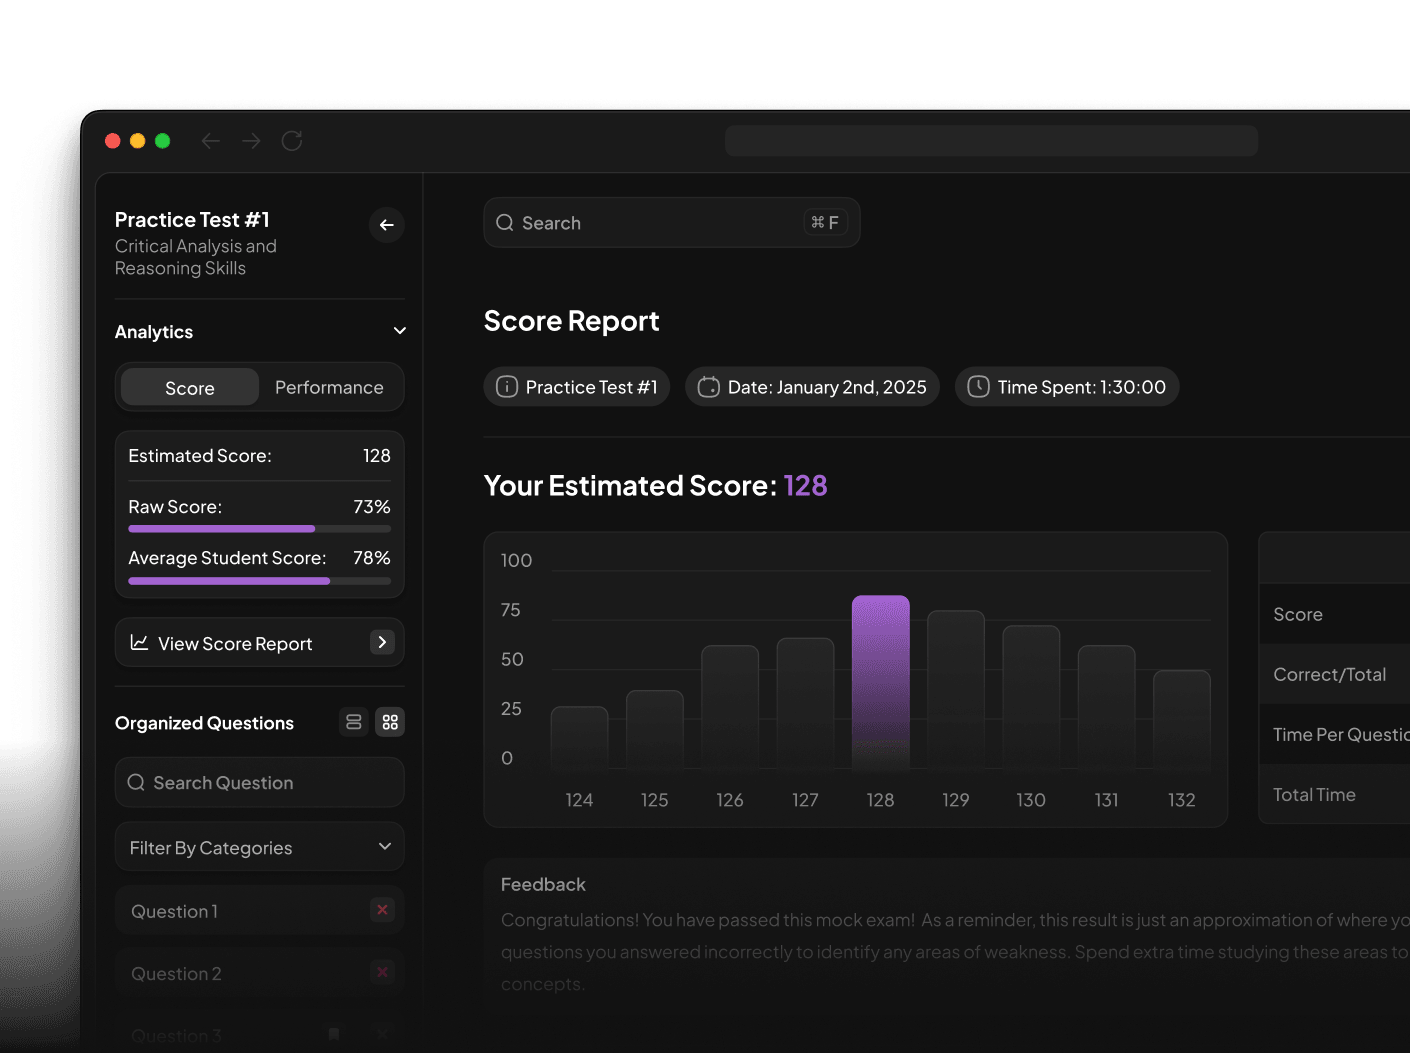Collapse the Analytics section
The image size is (1410, 1053).
(399, 330)
